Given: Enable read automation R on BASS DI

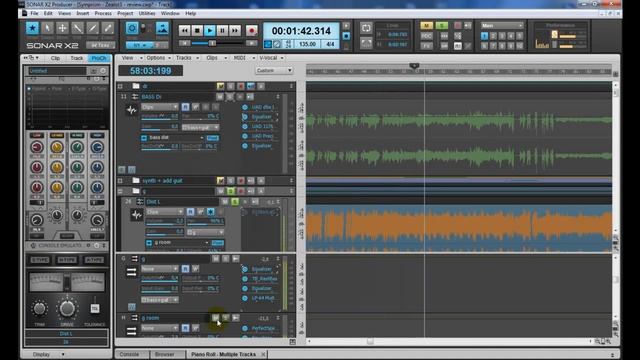Looking at the screenshot, I should [x=185, y=107].
